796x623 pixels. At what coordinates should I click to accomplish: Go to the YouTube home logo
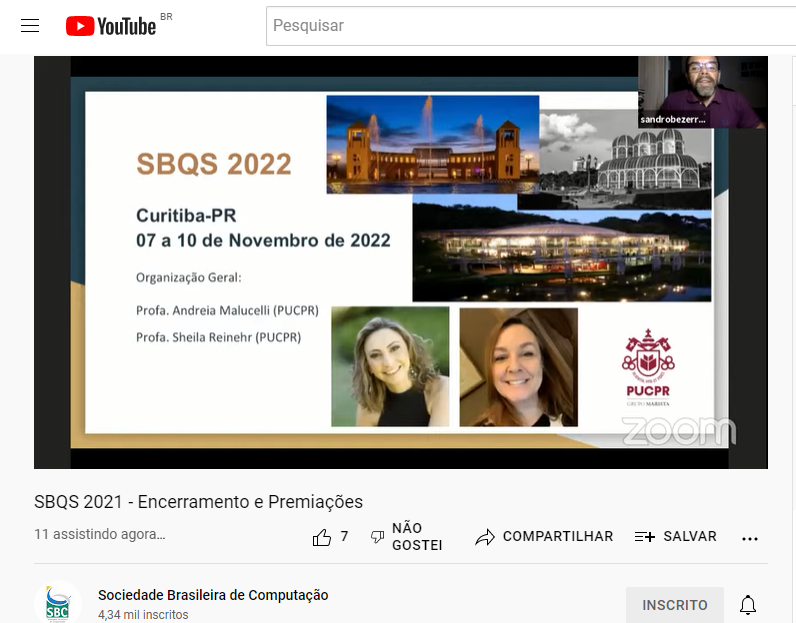point(111,26)
